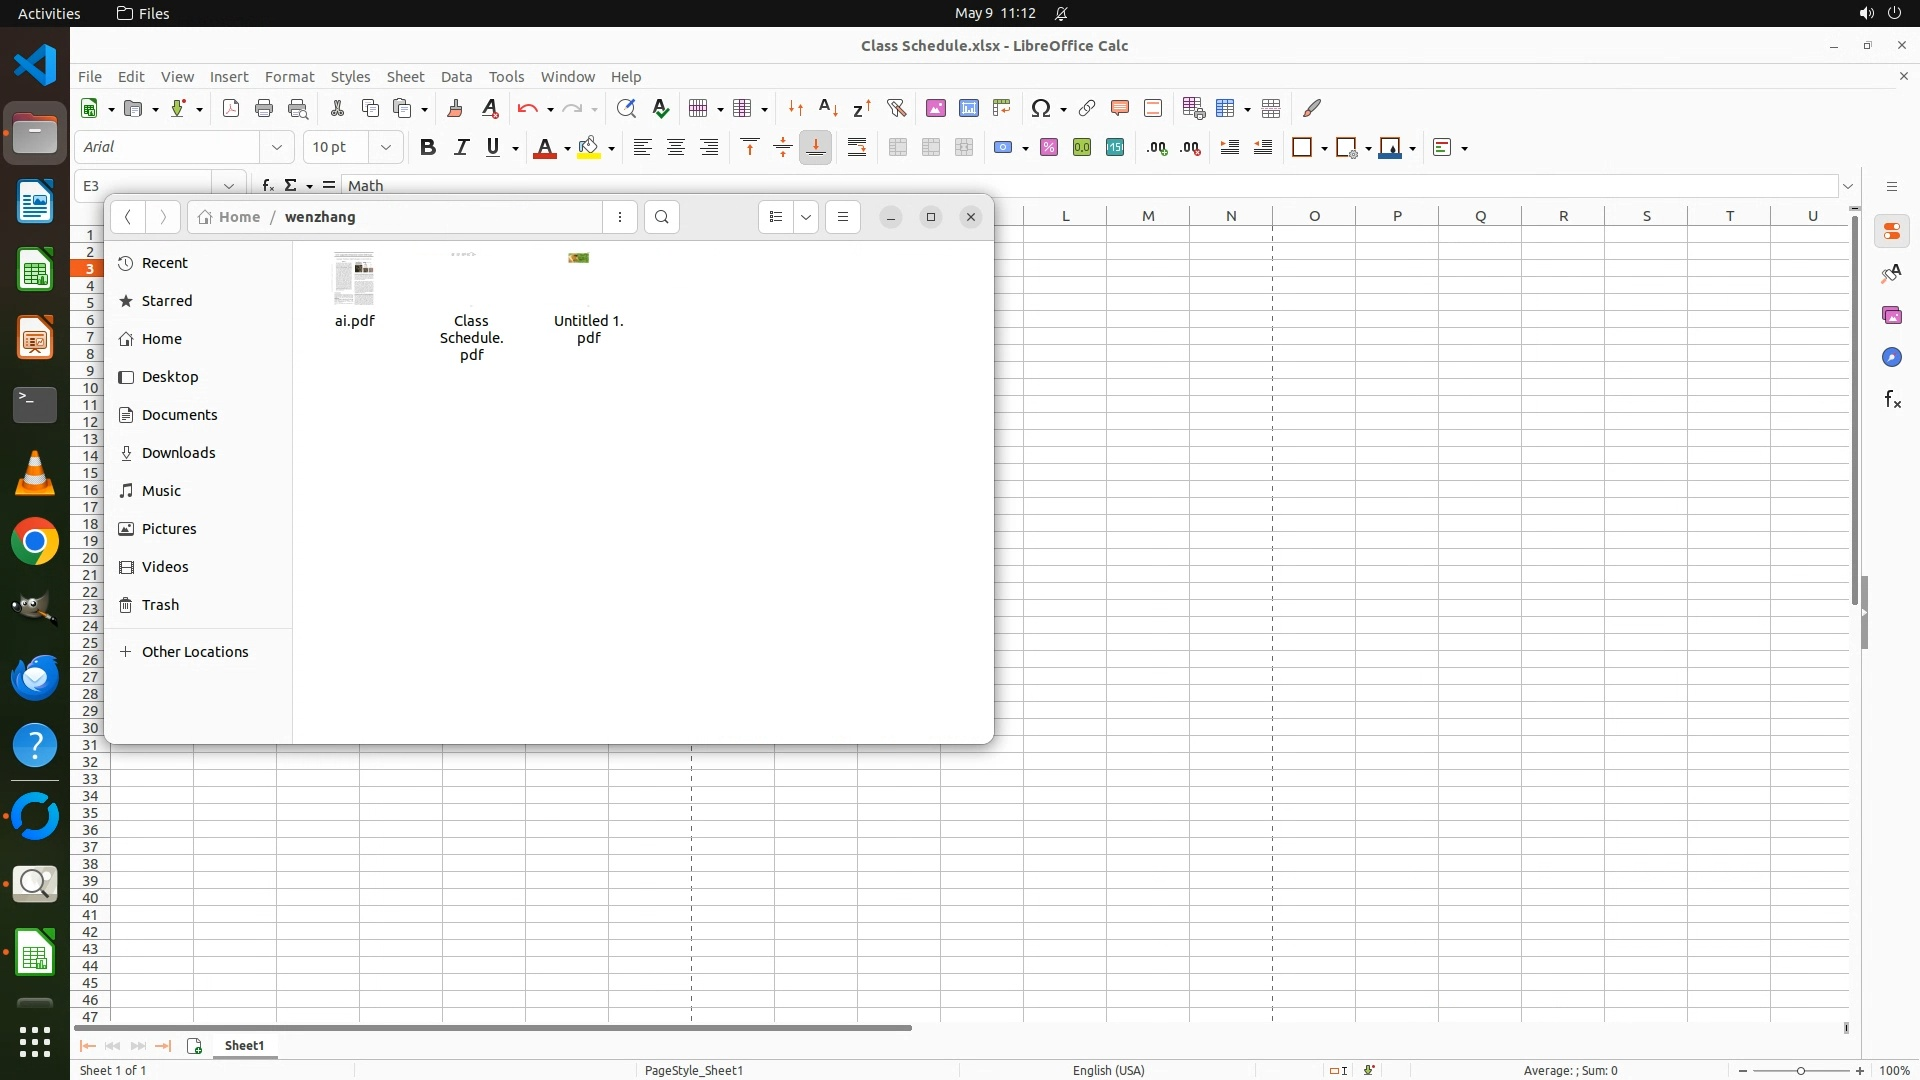The height and width of the screenshot is (1080, 1920).
Task: Expand Files view options chevron
Action: coord(806,217)
